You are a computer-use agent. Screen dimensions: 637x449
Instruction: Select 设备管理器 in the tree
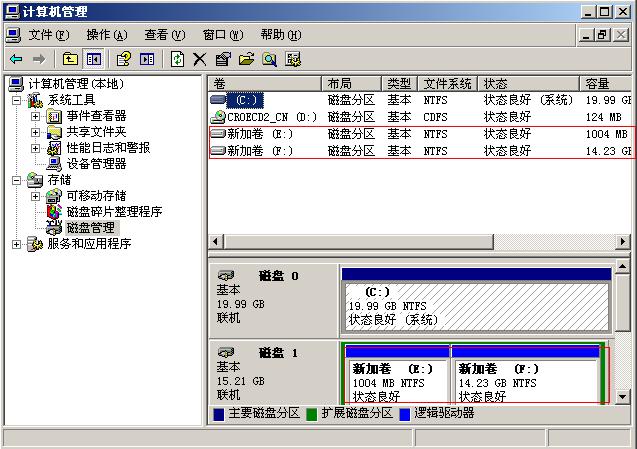point(96,164)
